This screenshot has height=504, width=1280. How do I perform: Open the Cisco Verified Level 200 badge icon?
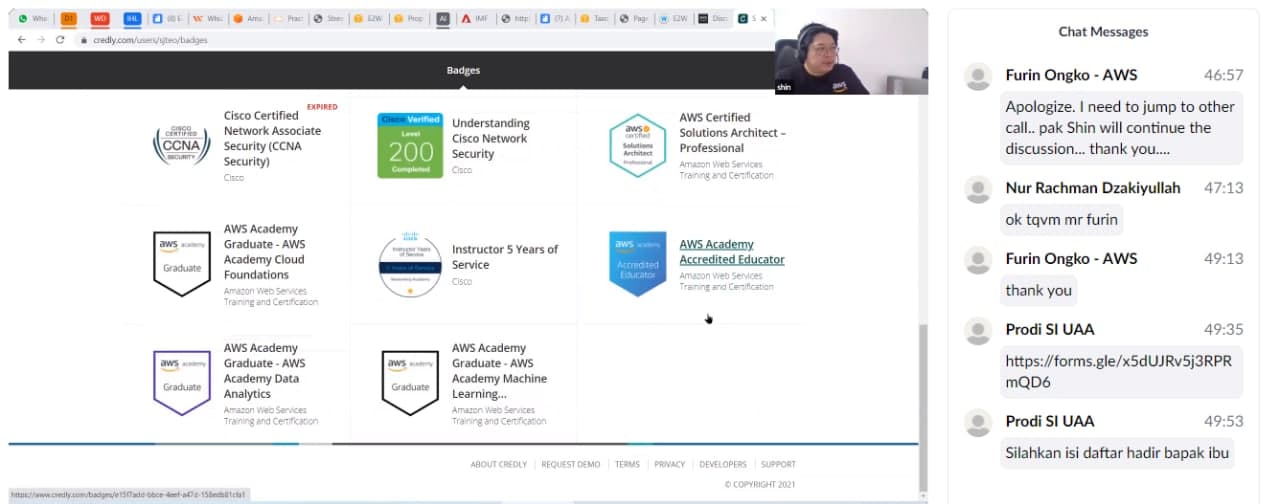click(410, 146)
